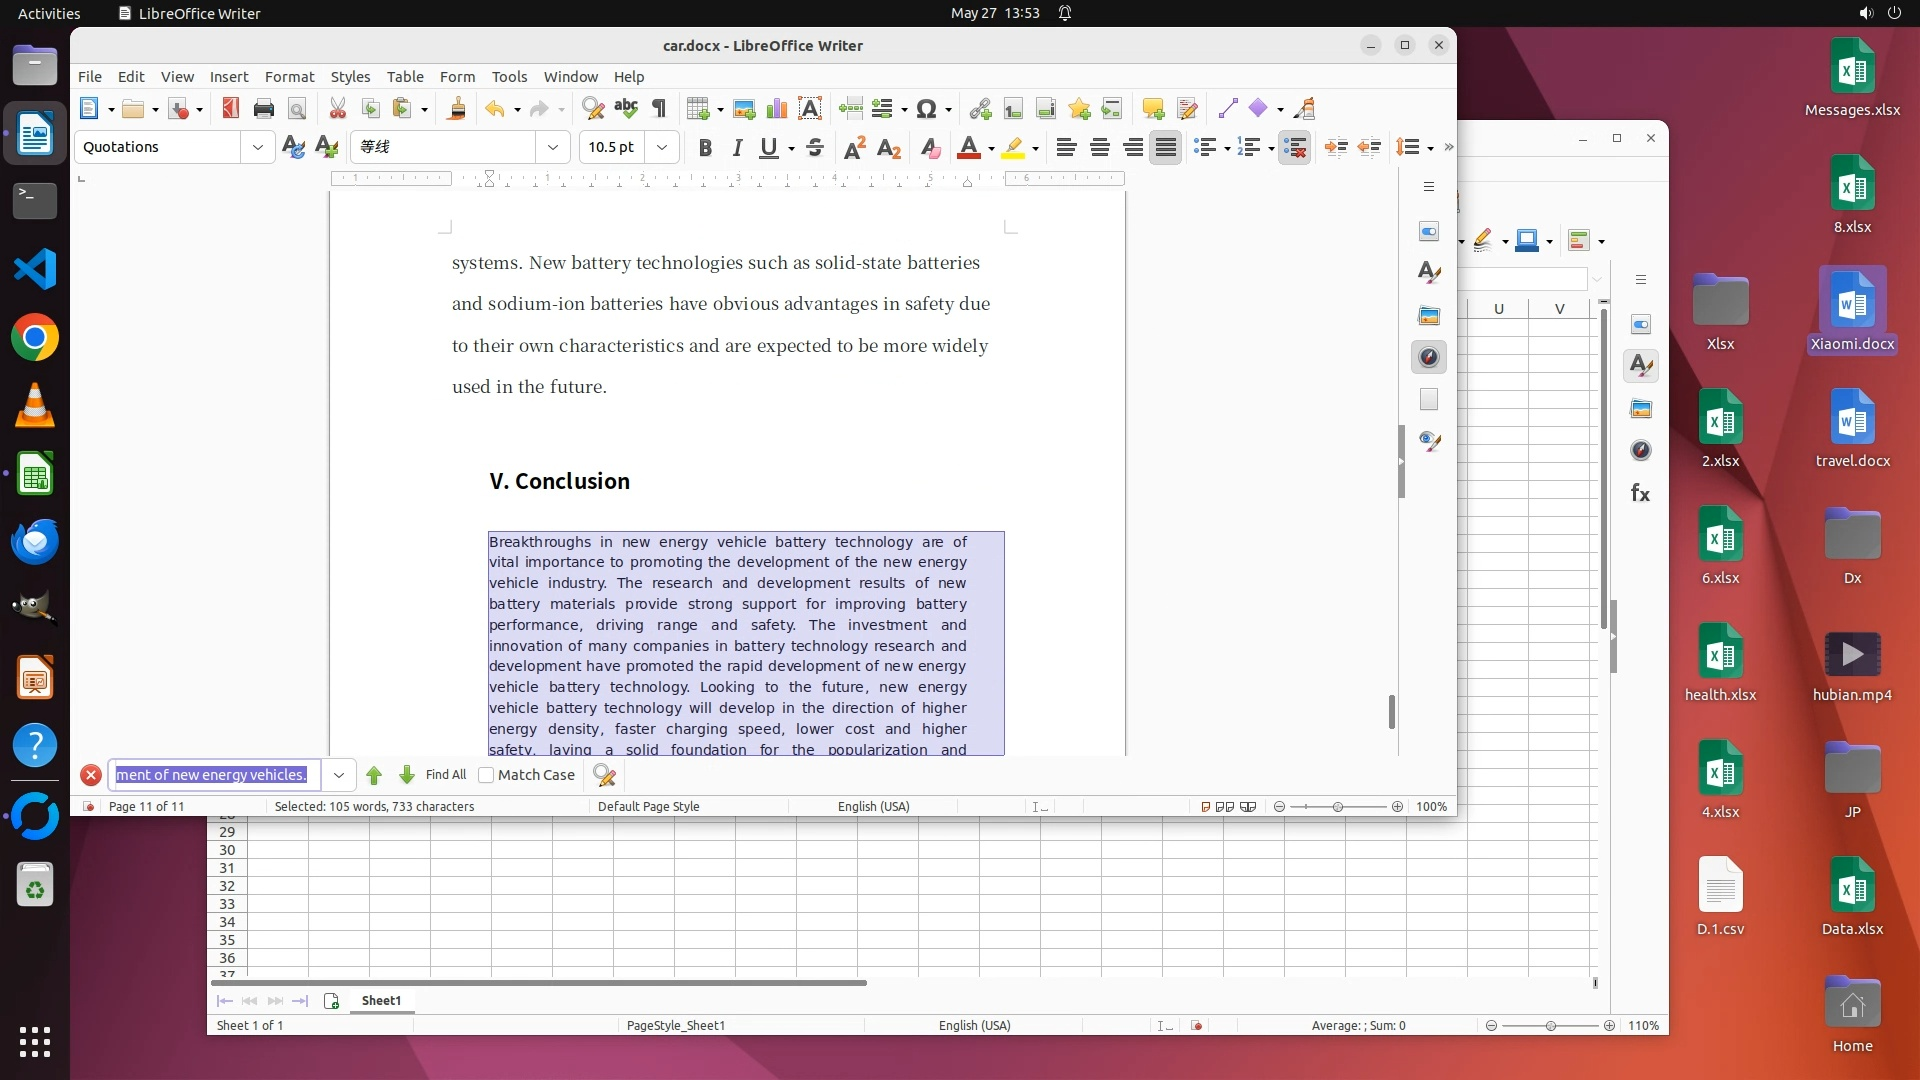
Task: Click the Strikethrough formatting icon
Action: click(815, 148)
